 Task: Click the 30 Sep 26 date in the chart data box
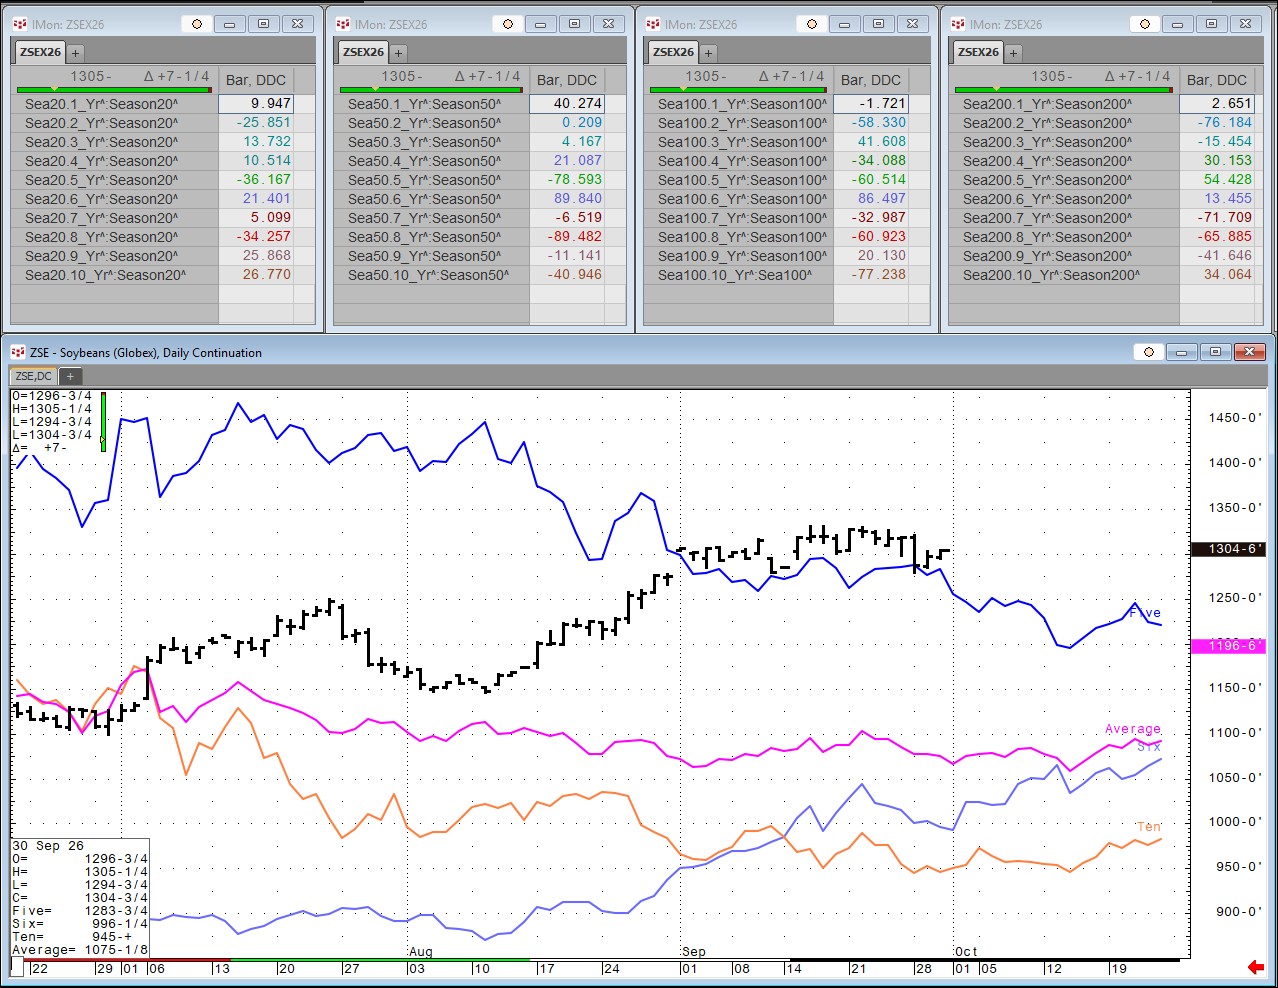pyautogui.click(x=48, y=846)
